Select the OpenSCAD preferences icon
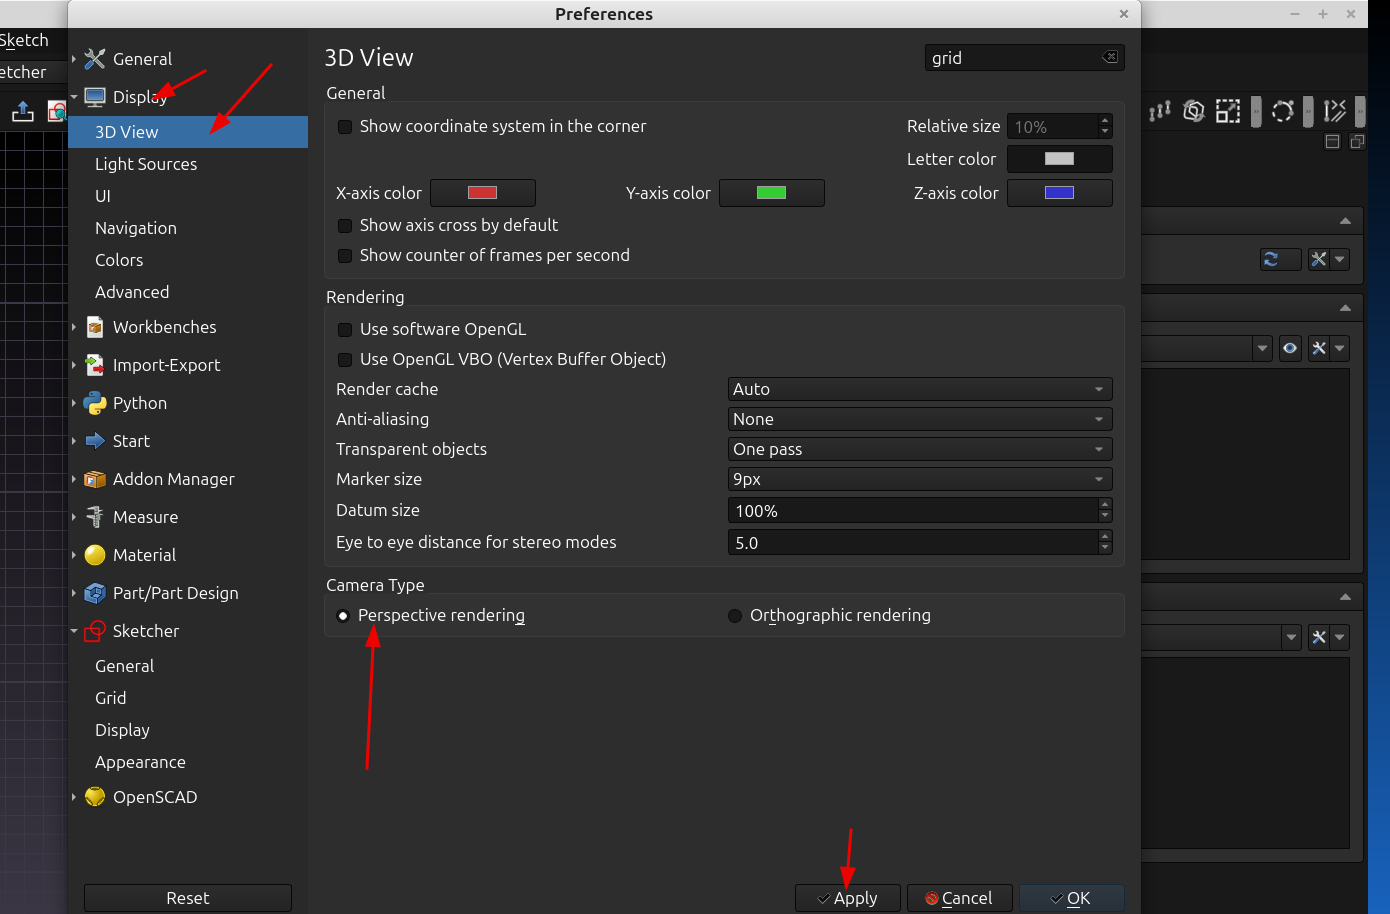 95,797
